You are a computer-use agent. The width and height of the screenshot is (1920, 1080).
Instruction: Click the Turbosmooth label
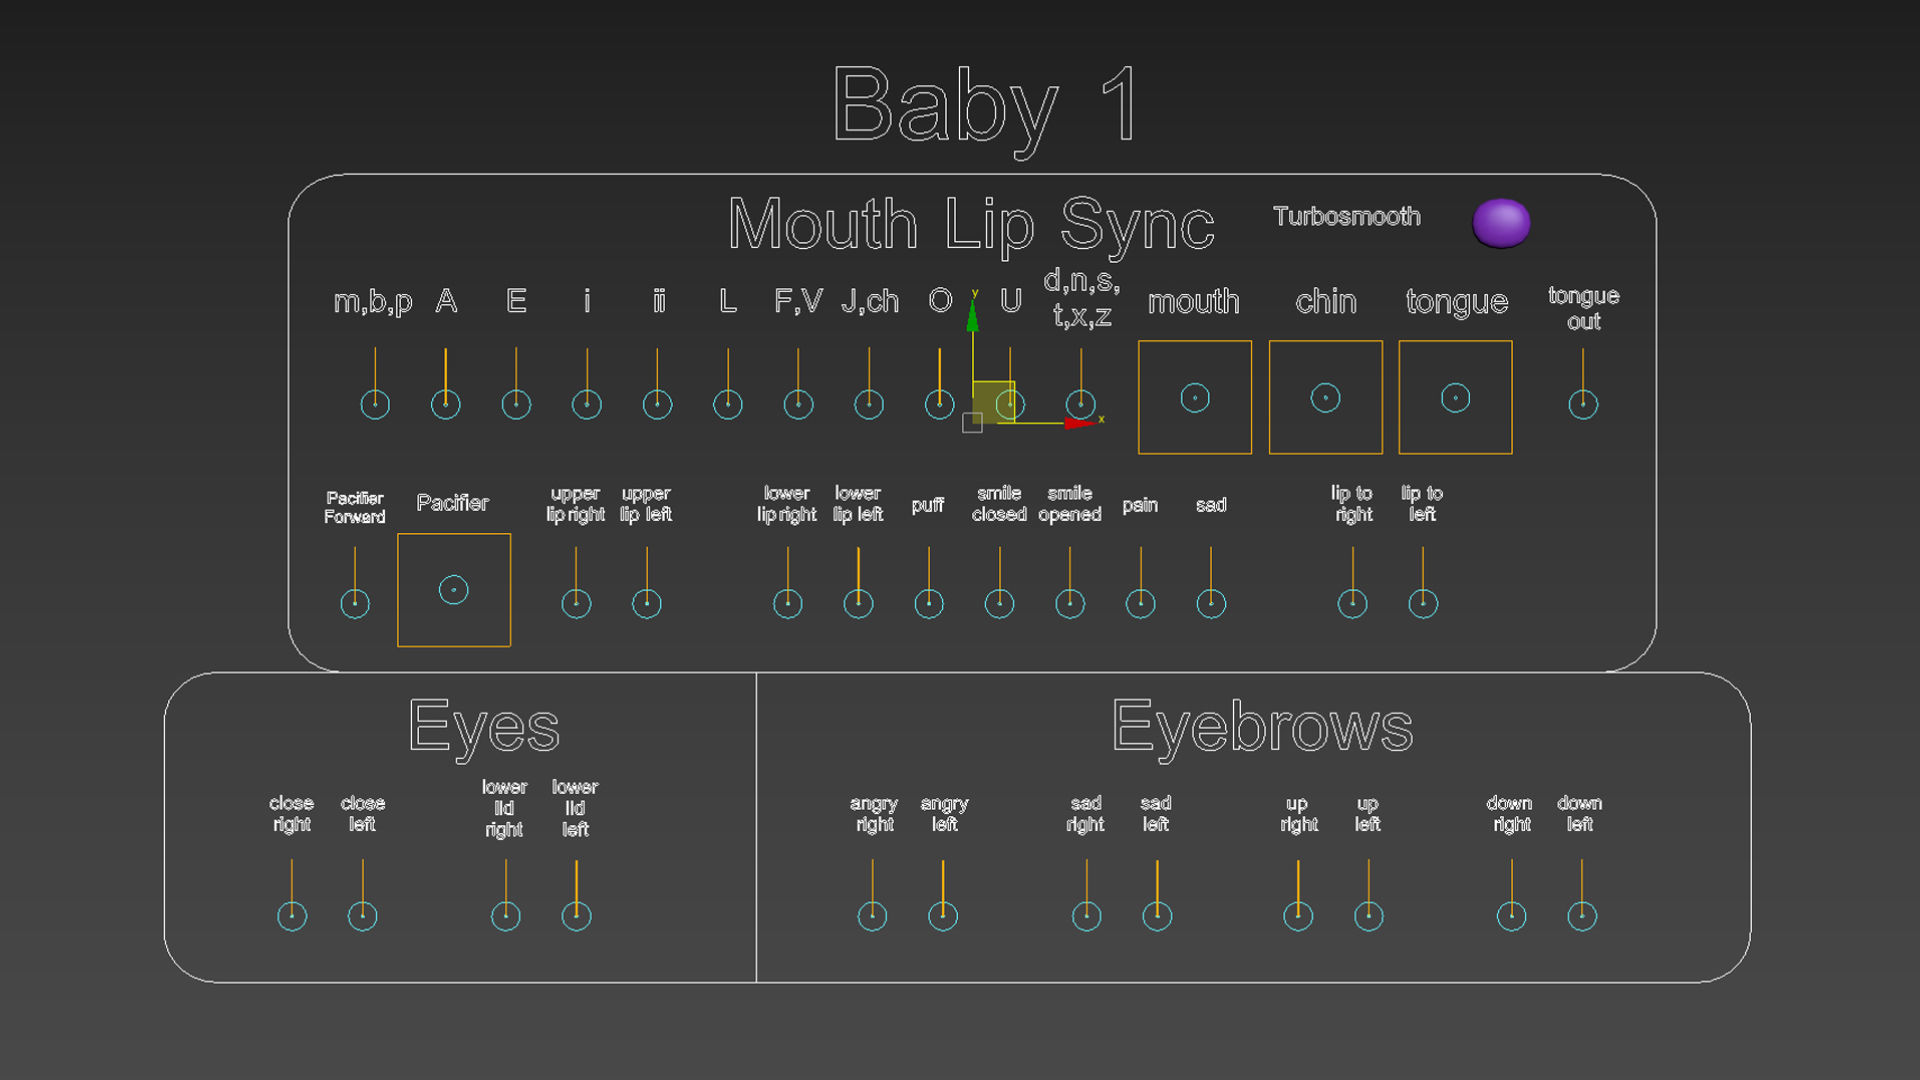[x=1346, y=217]
